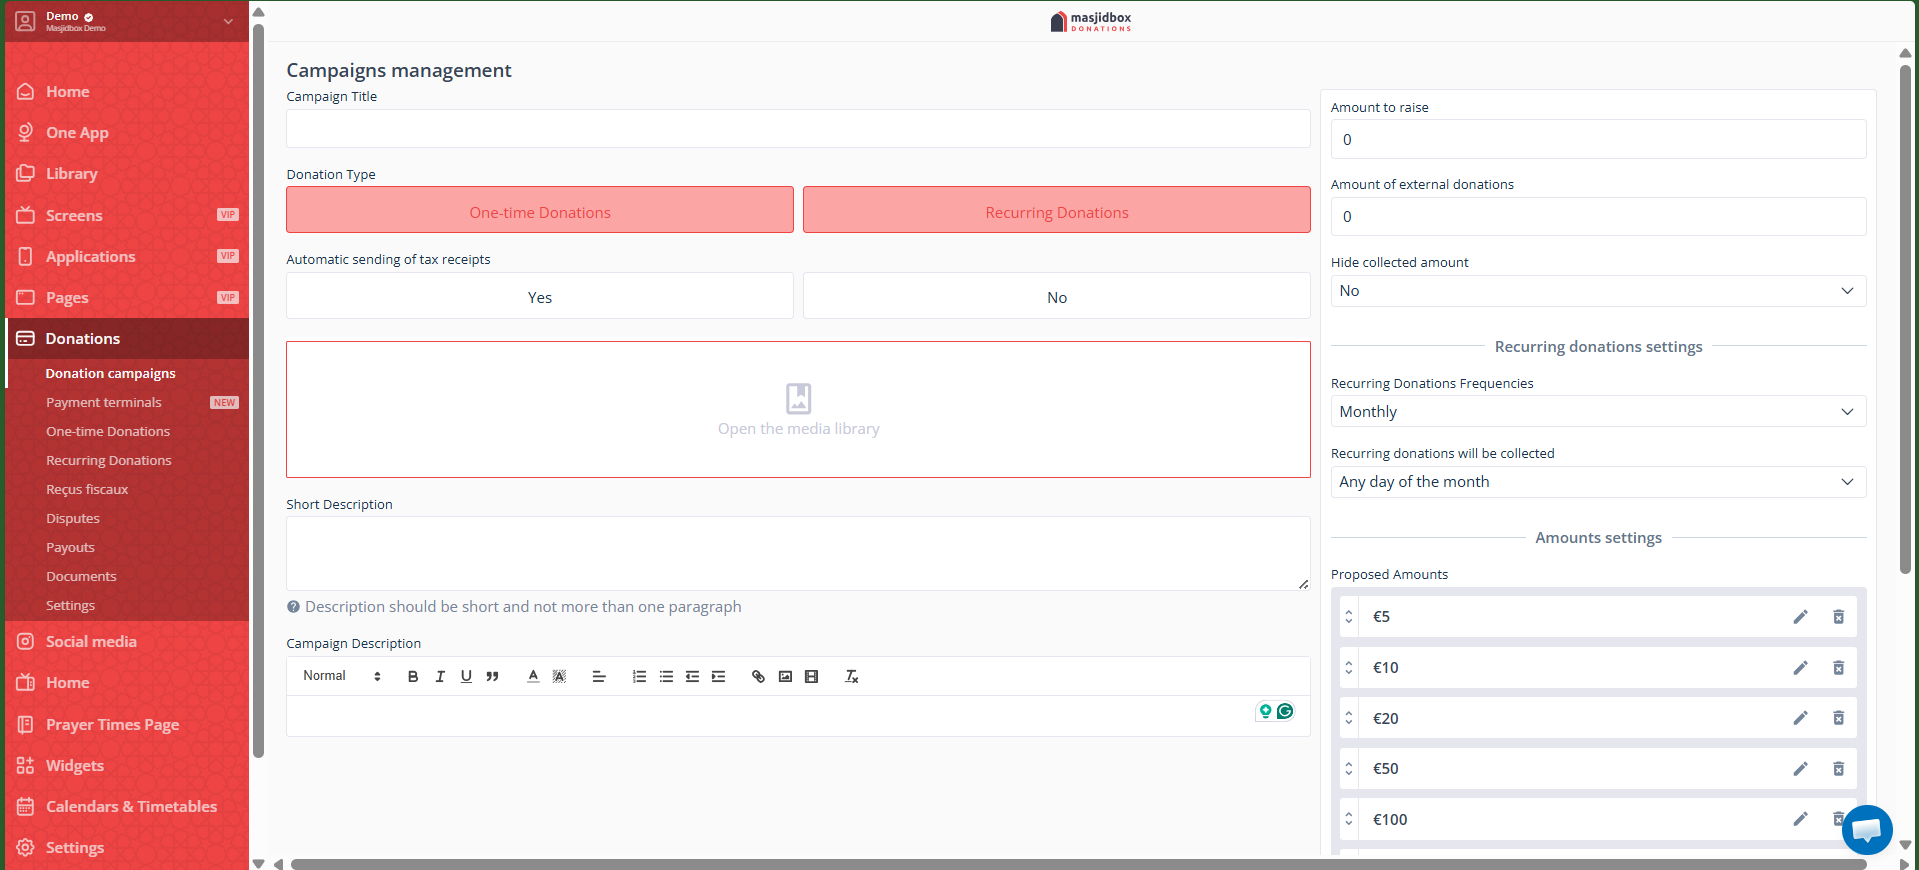Open the live chat bubble
This screenshot has width=1919, height=870.
click(x=1866, y=829)
